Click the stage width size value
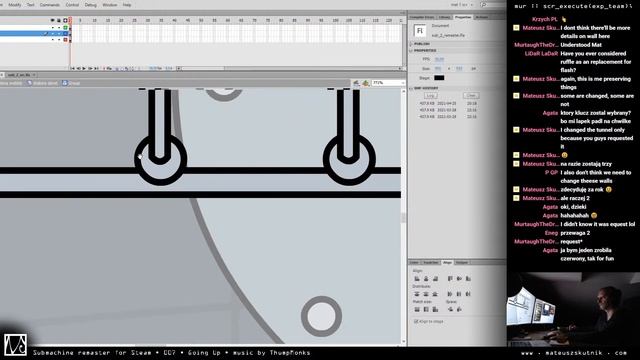Screen dimensions: 640x360 [x=438, y=69]
